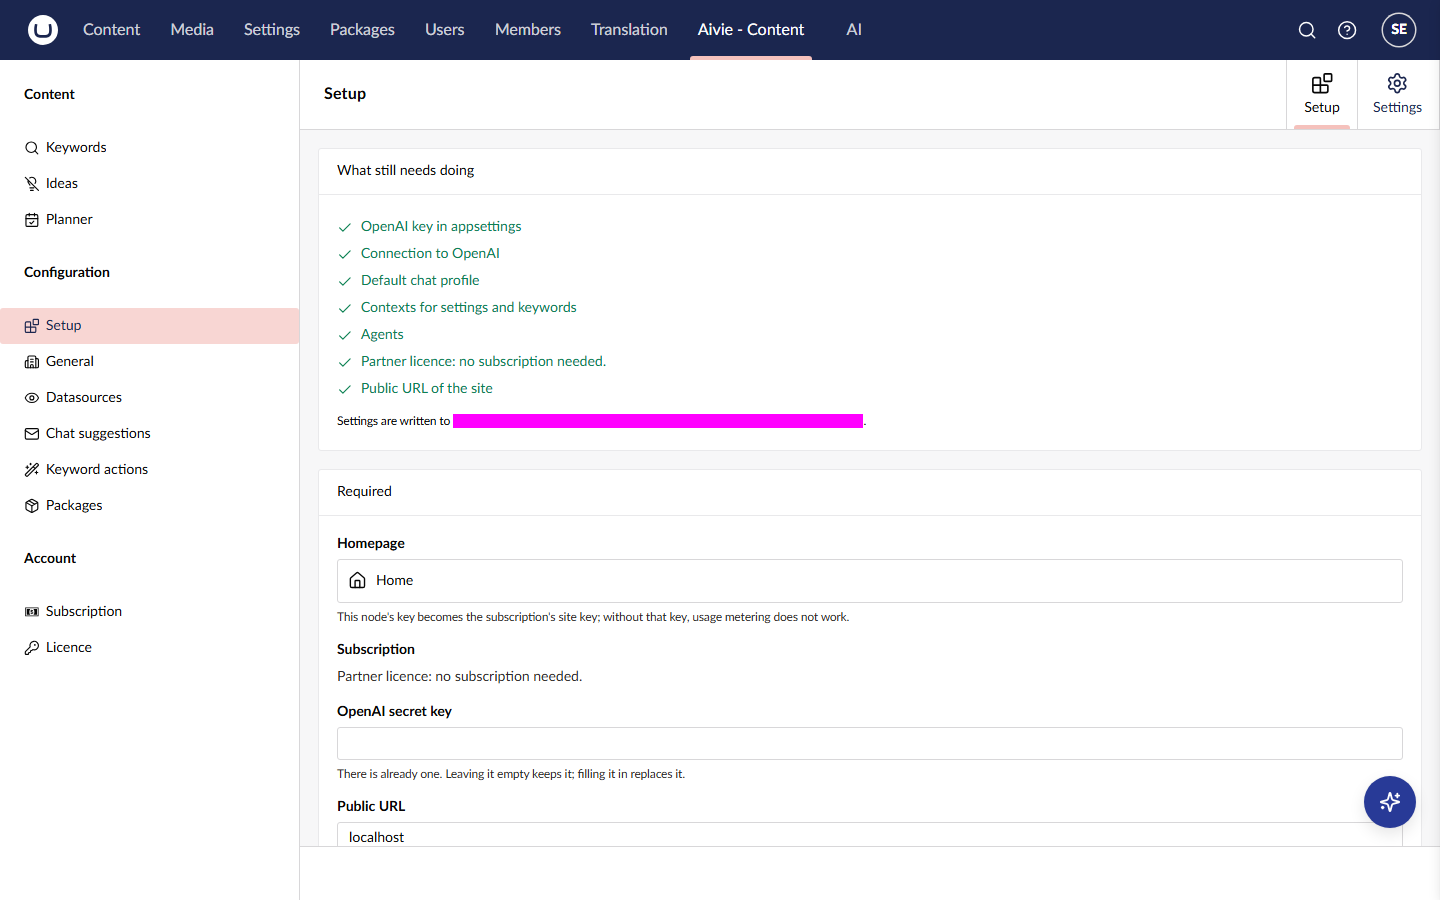Screen dimensions: 1440x900
Task: Open the Media section
Action: click(x=192, y=30)
